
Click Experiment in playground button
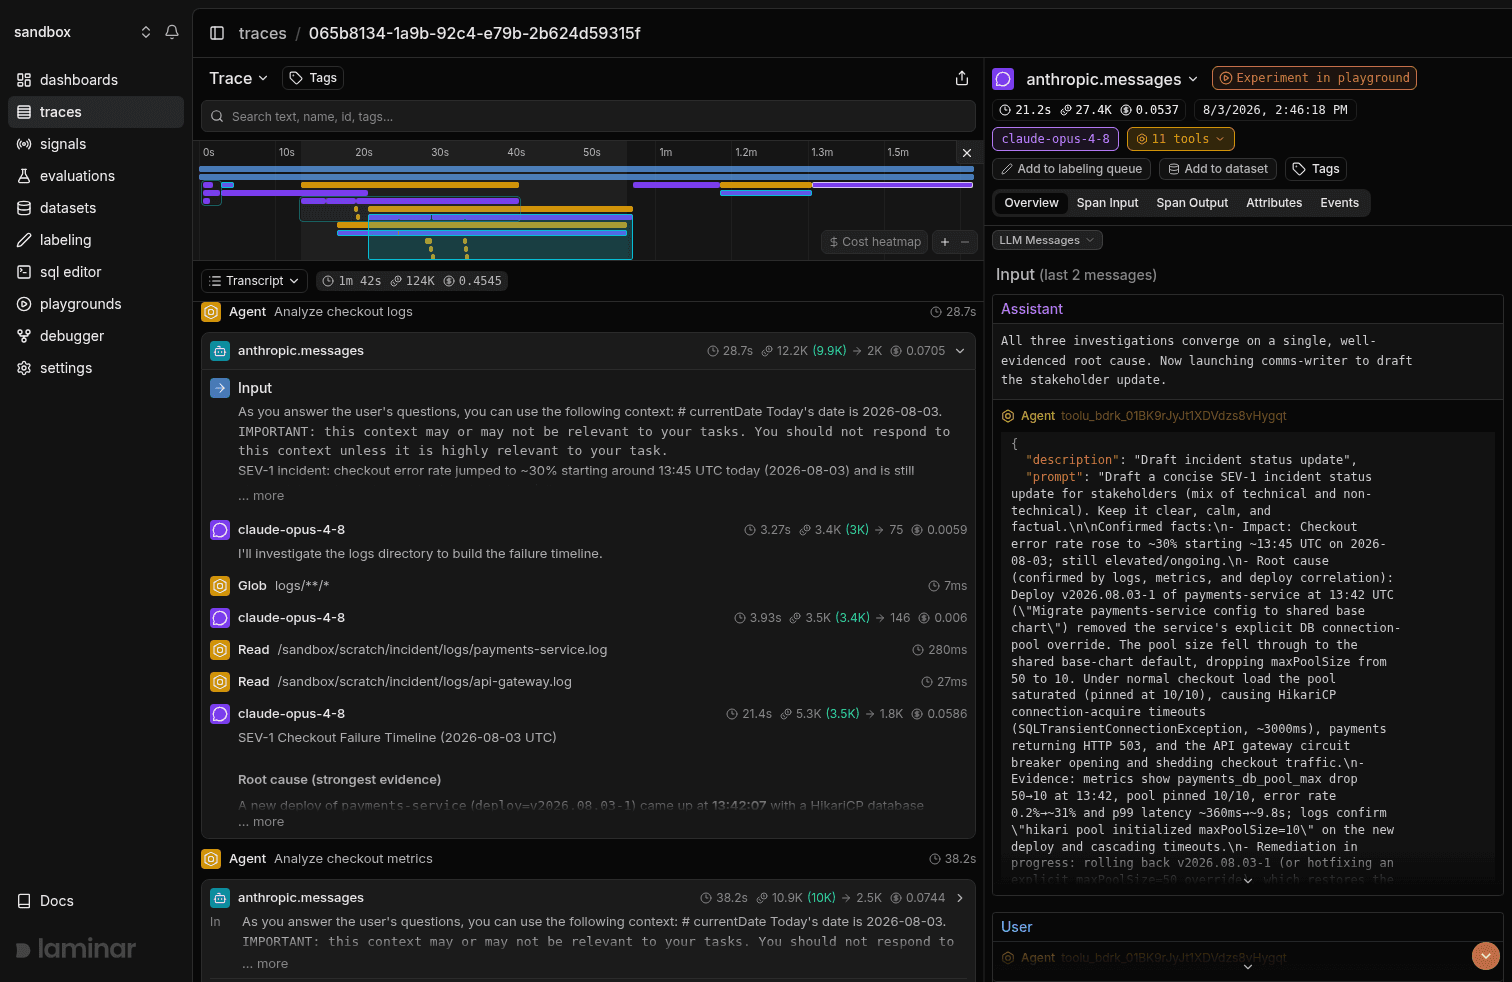1314,78
